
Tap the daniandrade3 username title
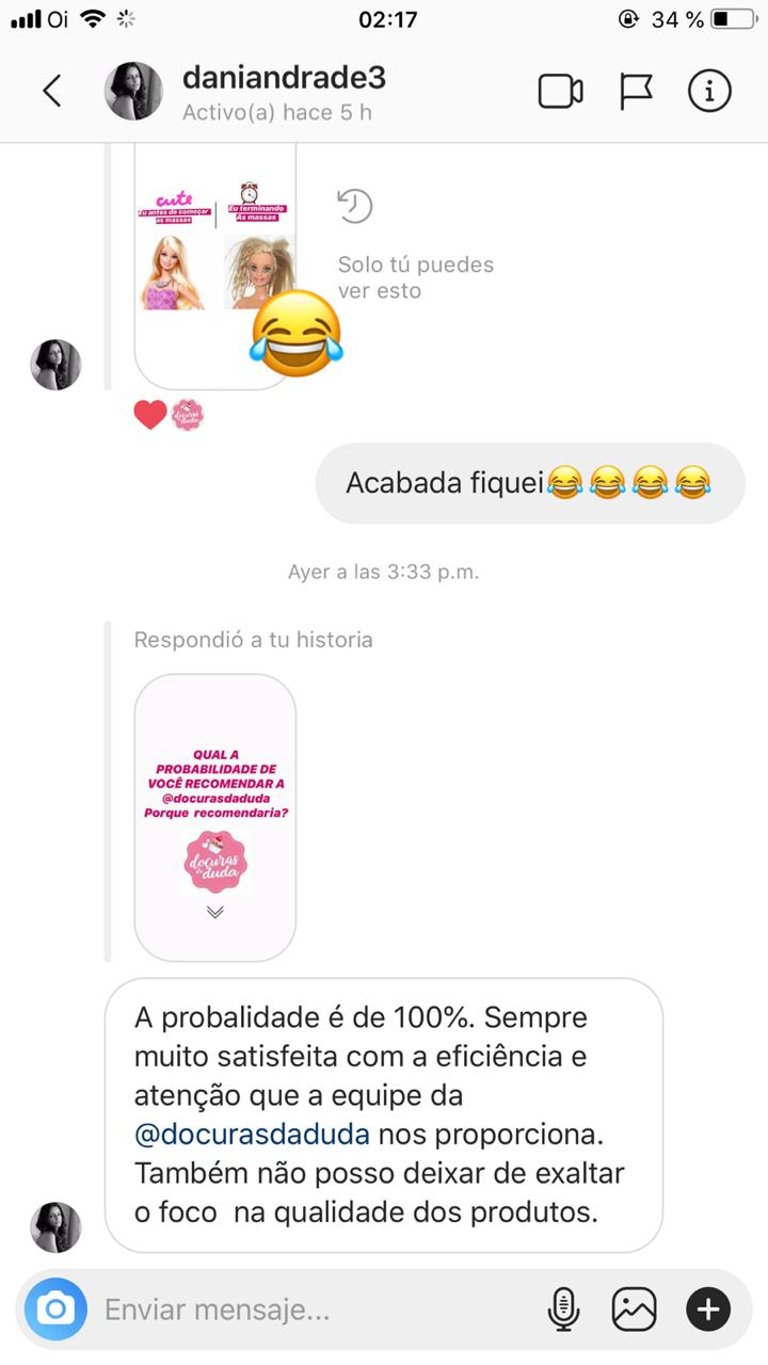click(284, 78)
